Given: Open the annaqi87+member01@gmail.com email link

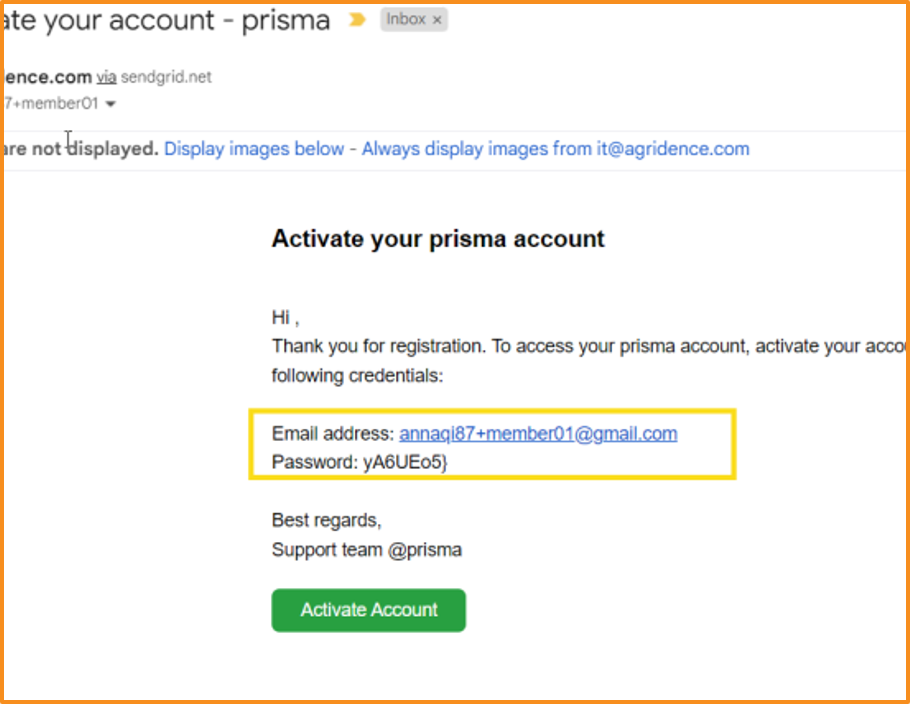Looking at the screenshot, I should click(538, 434).
